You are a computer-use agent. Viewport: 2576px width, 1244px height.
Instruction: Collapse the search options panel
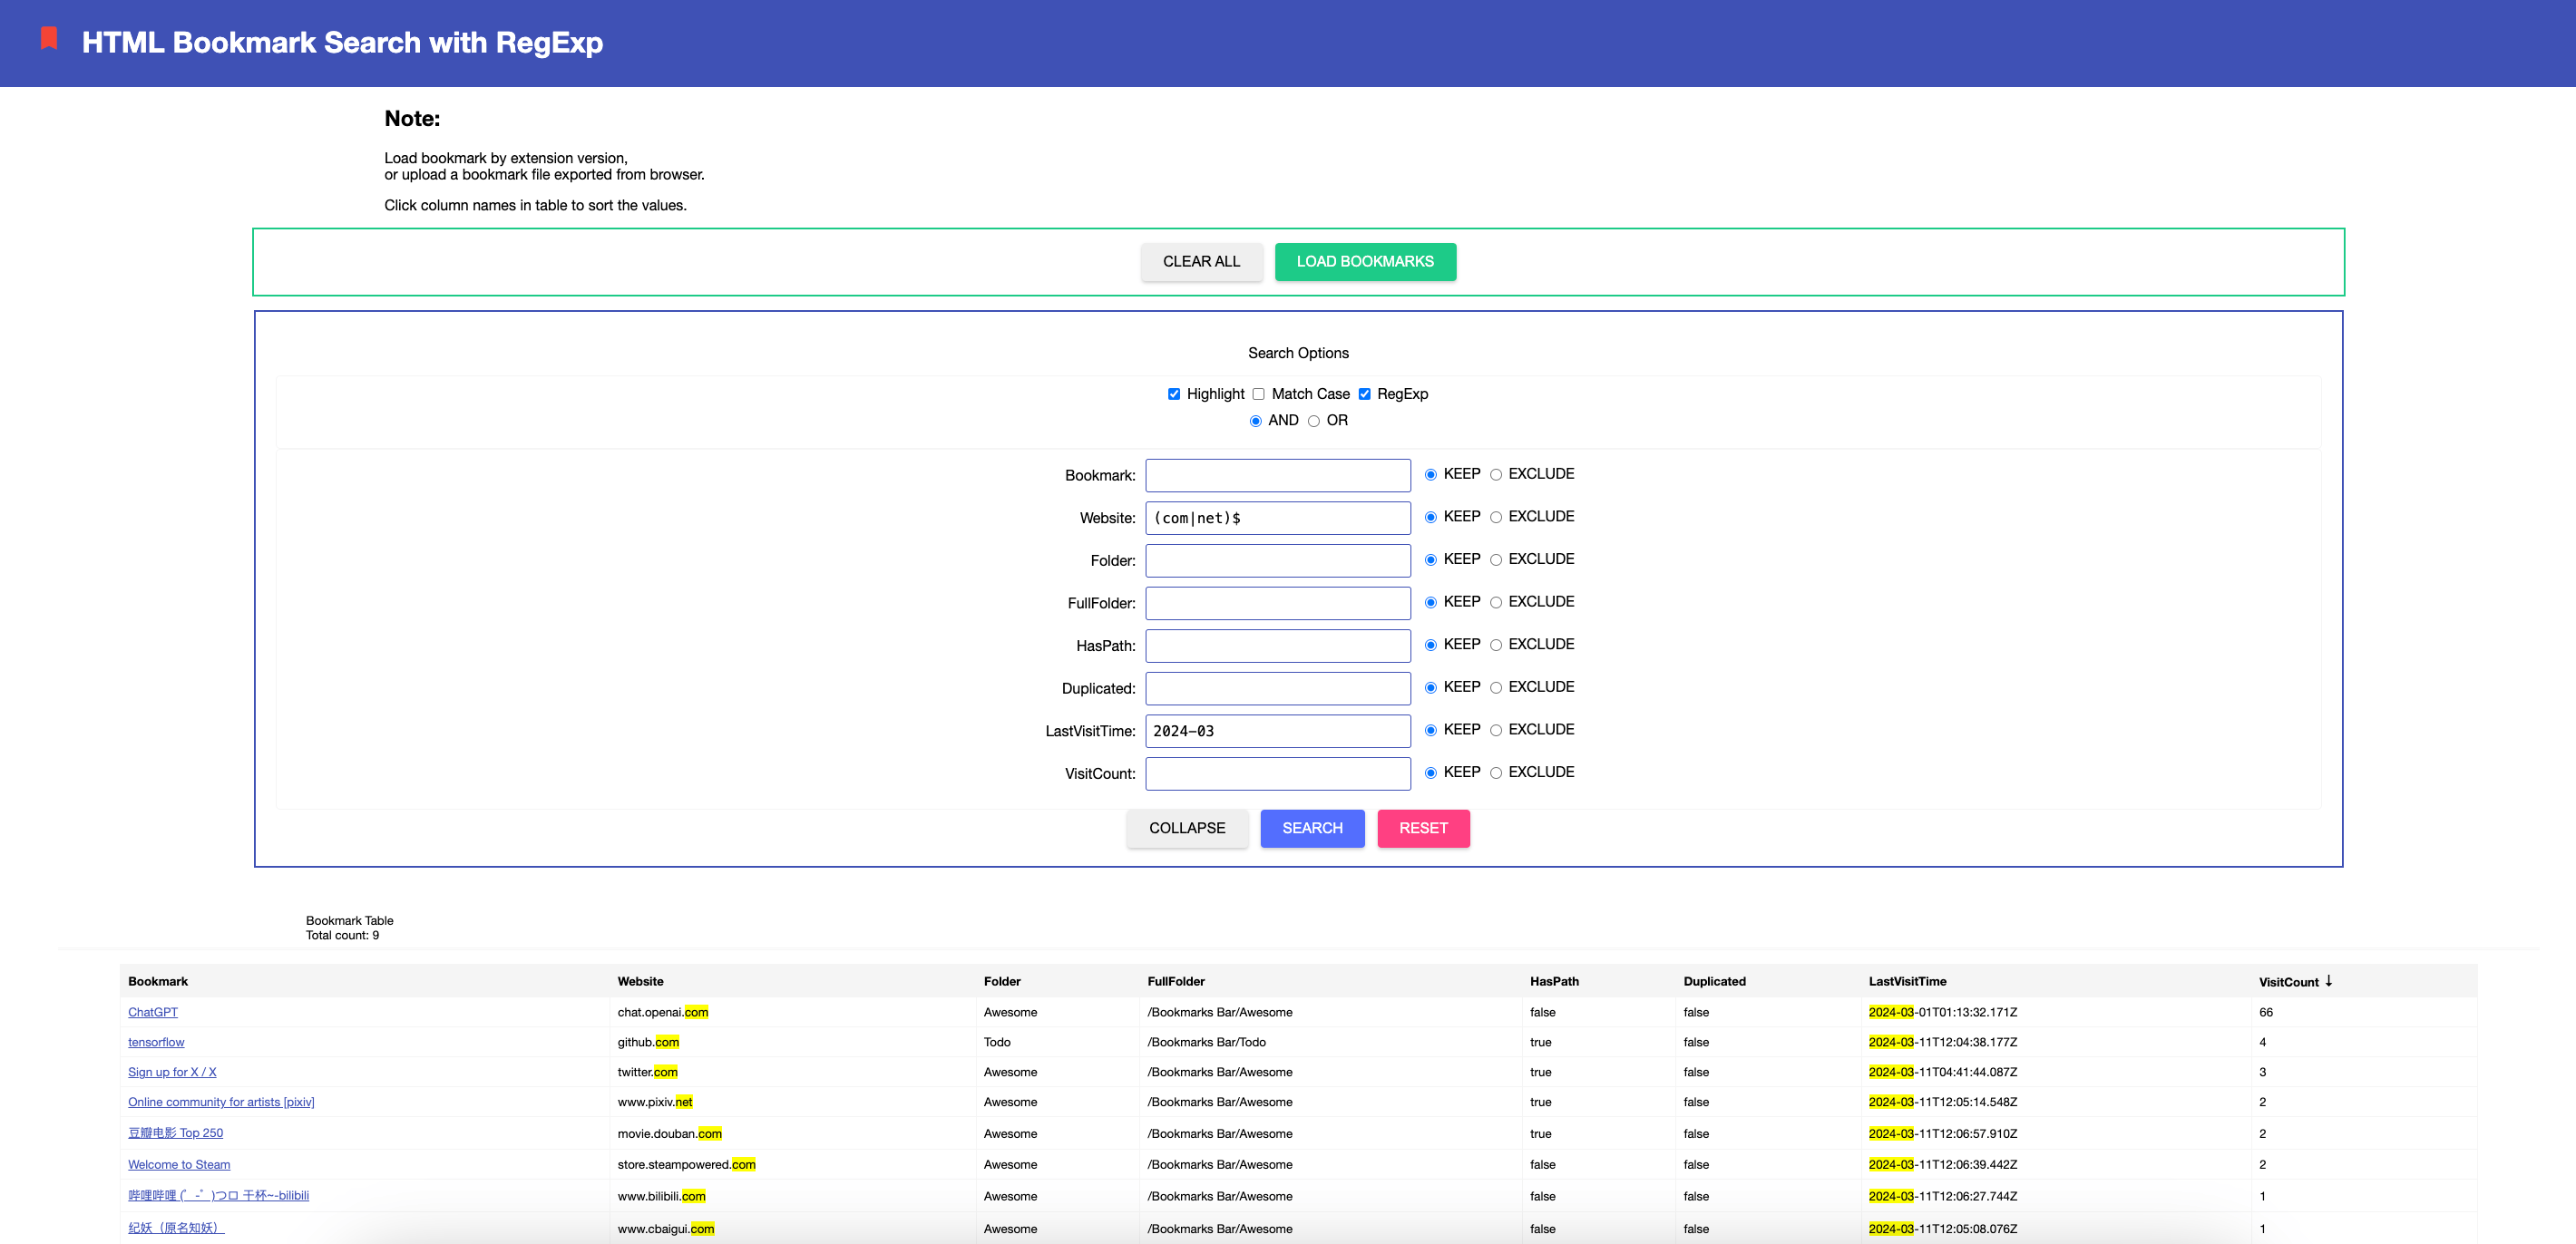(1186, 828)
